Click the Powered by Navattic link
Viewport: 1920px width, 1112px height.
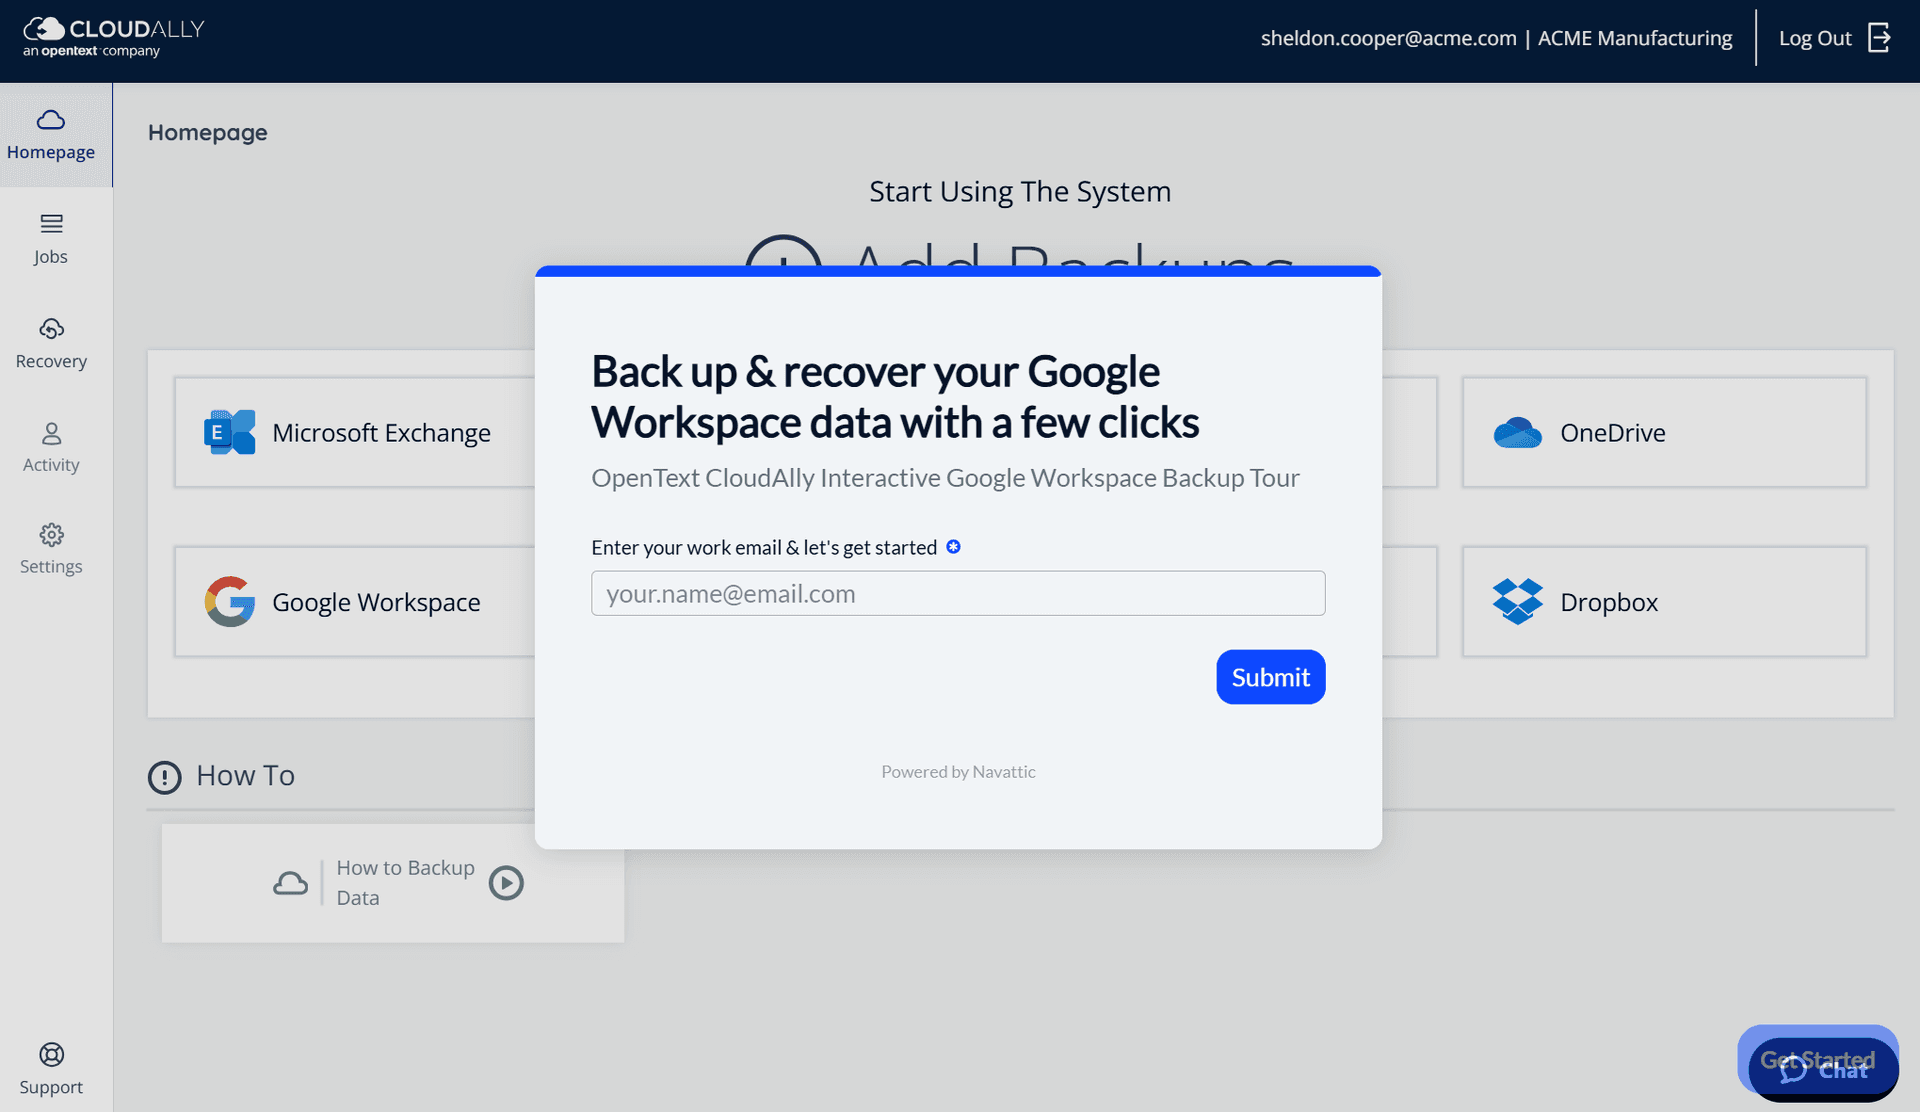(x=957, y=771)
